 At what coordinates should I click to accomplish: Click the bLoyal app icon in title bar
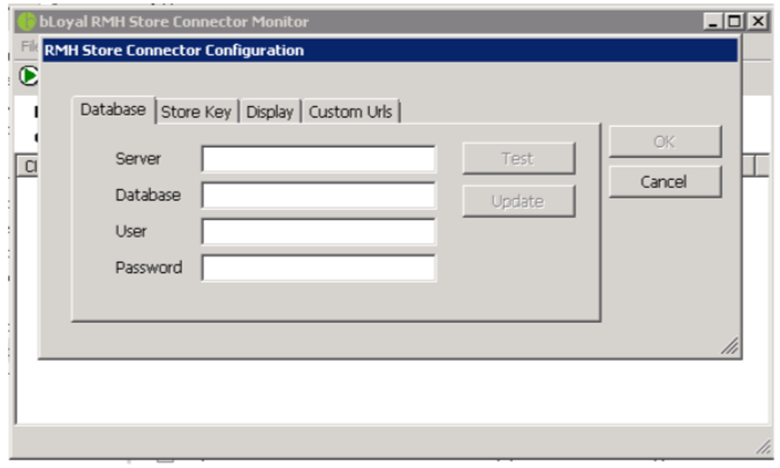[27, 21]
